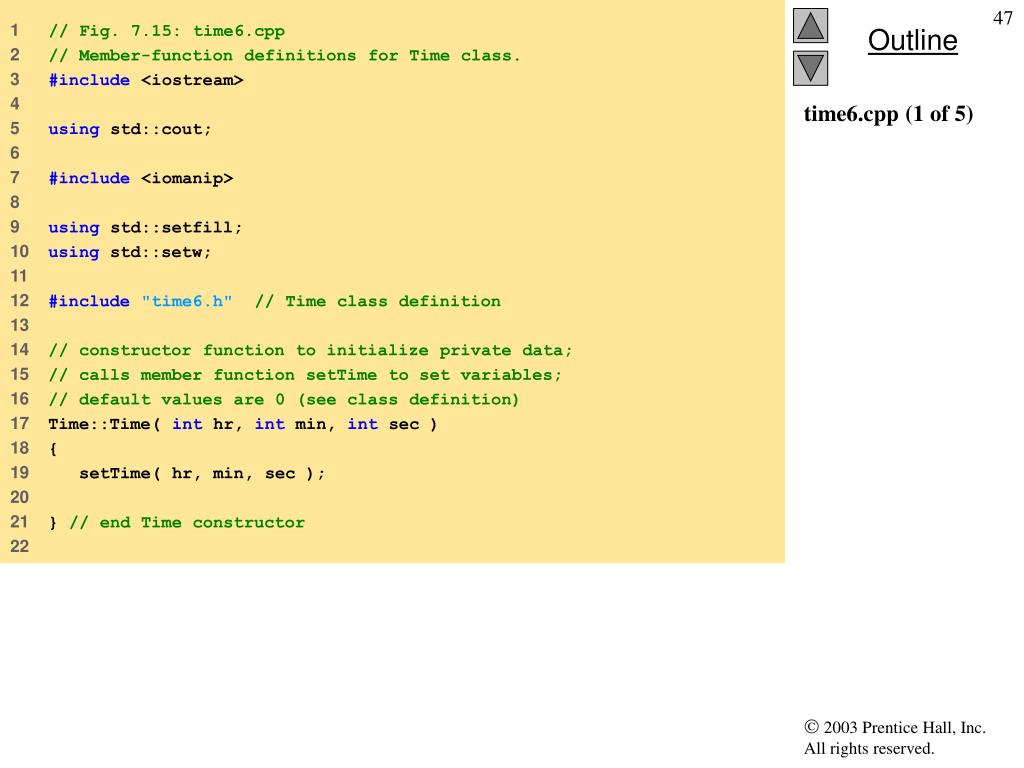Image resolution: width=1024 pixels, height=768 pixels.
Task: Click the down arrow navigation icon
Action: point(810,68)
